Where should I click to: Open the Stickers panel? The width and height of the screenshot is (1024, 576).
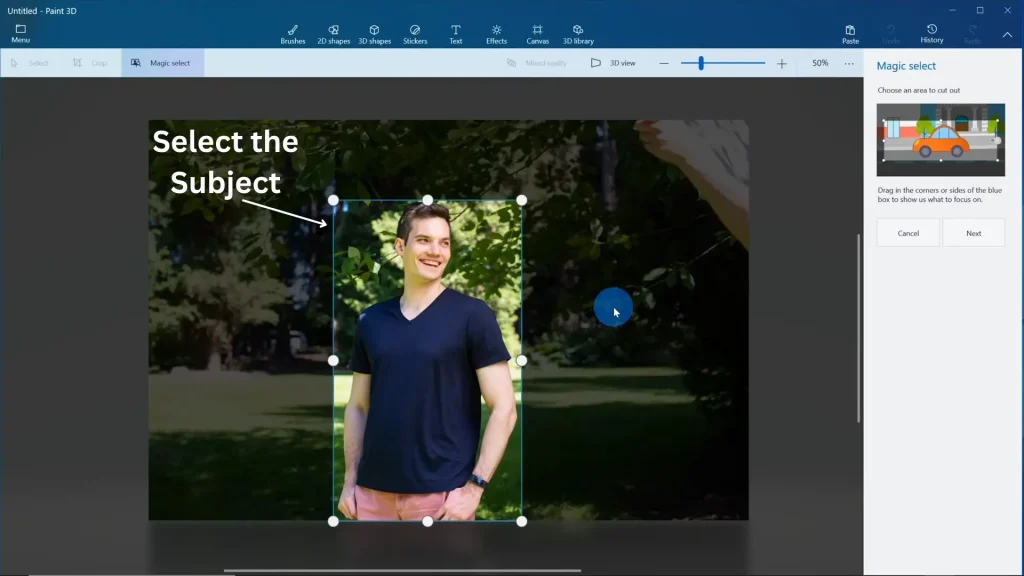click(415, 34)
